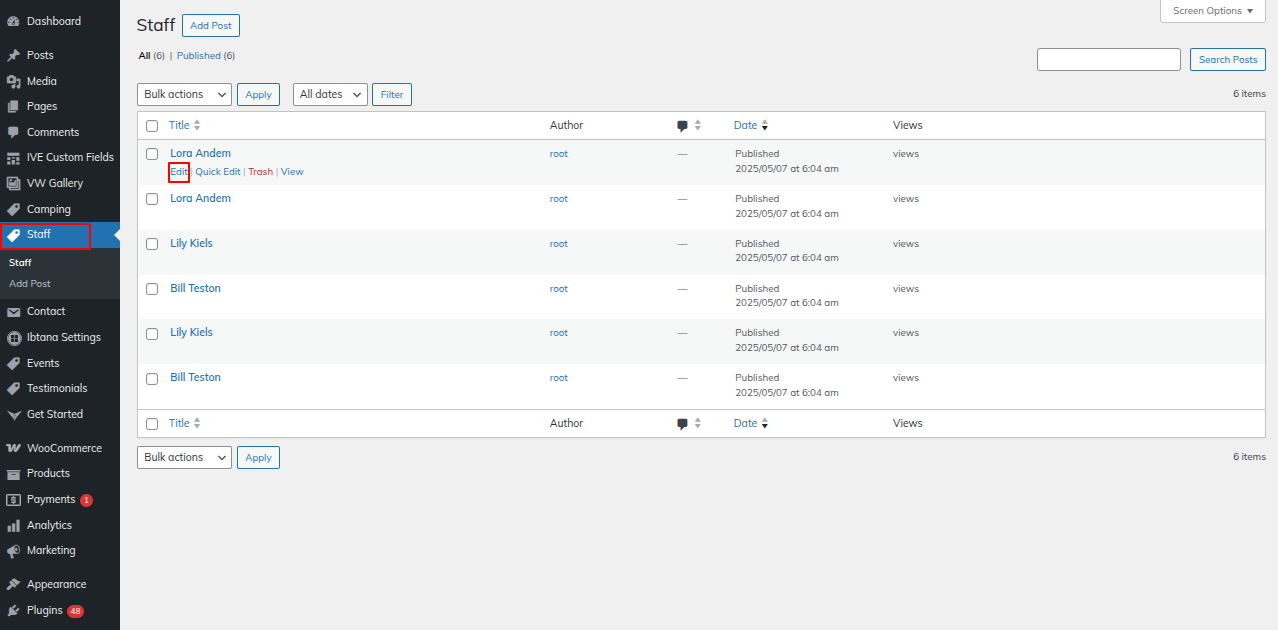Tick the checkbox for first Lily Kiels row
This screenshot has height=630, width=1278.
152,244
